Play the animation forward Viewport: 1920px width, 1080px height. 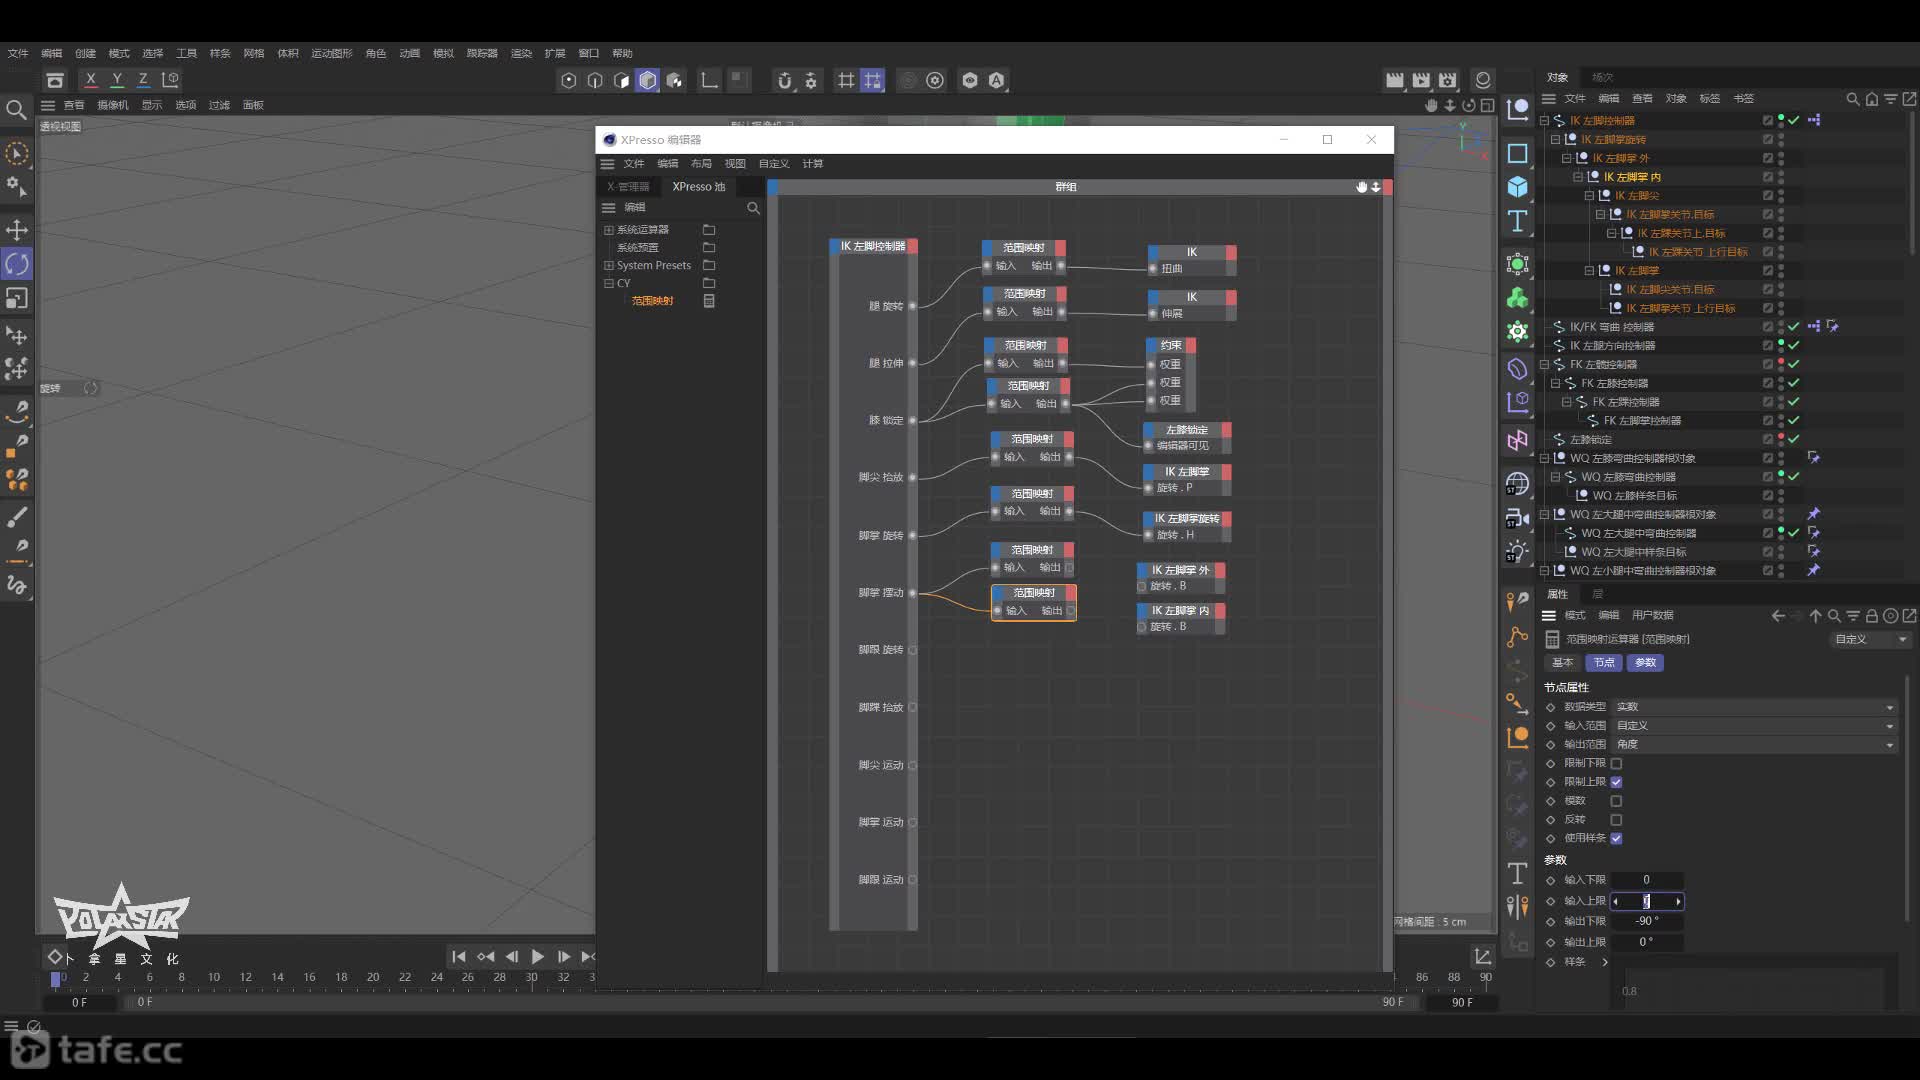(537, 957)
